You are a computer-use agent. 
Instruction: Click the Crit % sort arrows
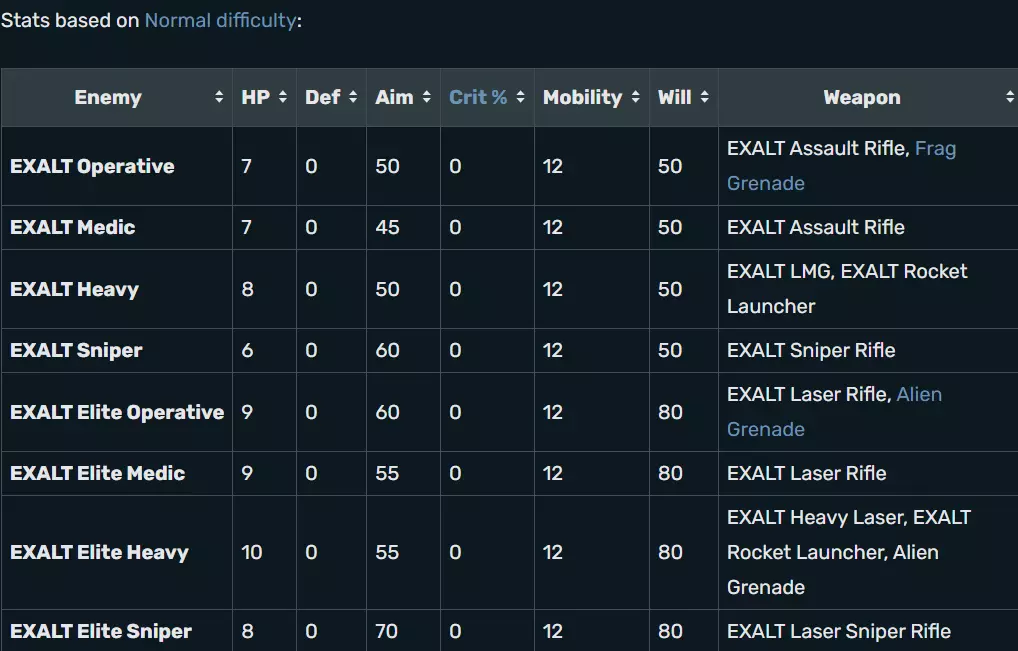click(521, 98)
